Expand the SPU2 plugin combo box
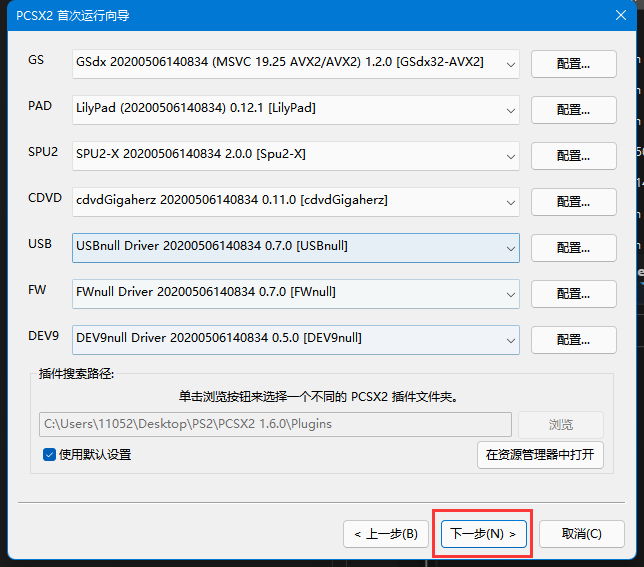The image size is (644, 567). (x=296, y=156)
